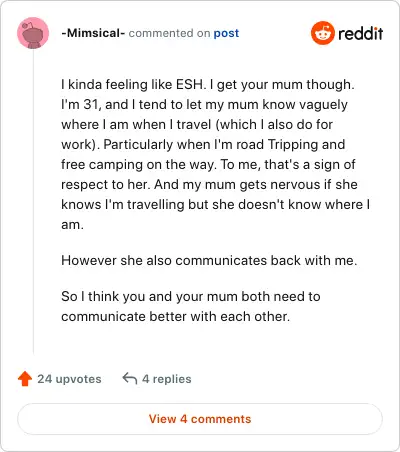This screenshot has height=452, width=400.
Task: Open the "4 replies" label
Action: [167, 379]
